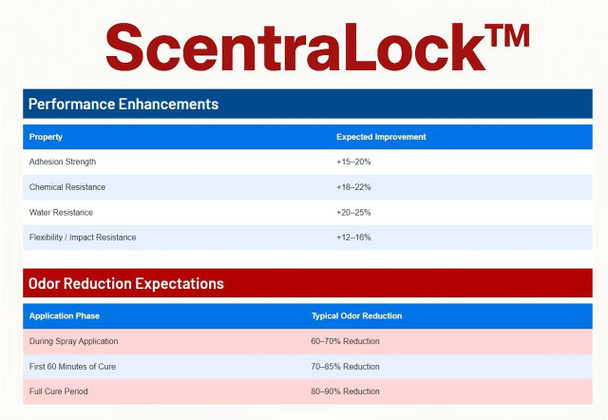Viewport: 608px width, 420px height.
Task: Click the 70–85% Reduction value
Action: click(x=345, y=366)
